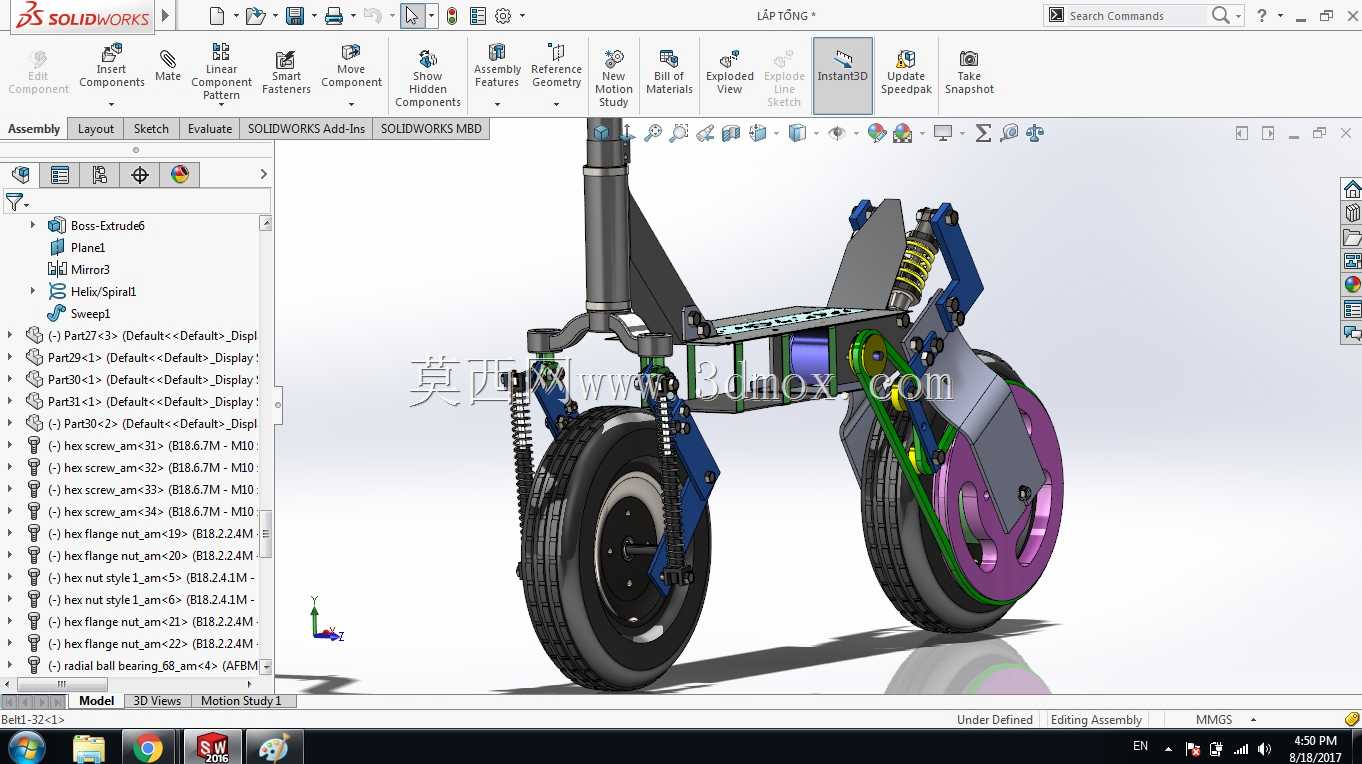The image size is (1362, 764).
Task: Click the New document icon
Action: point(217,15)
